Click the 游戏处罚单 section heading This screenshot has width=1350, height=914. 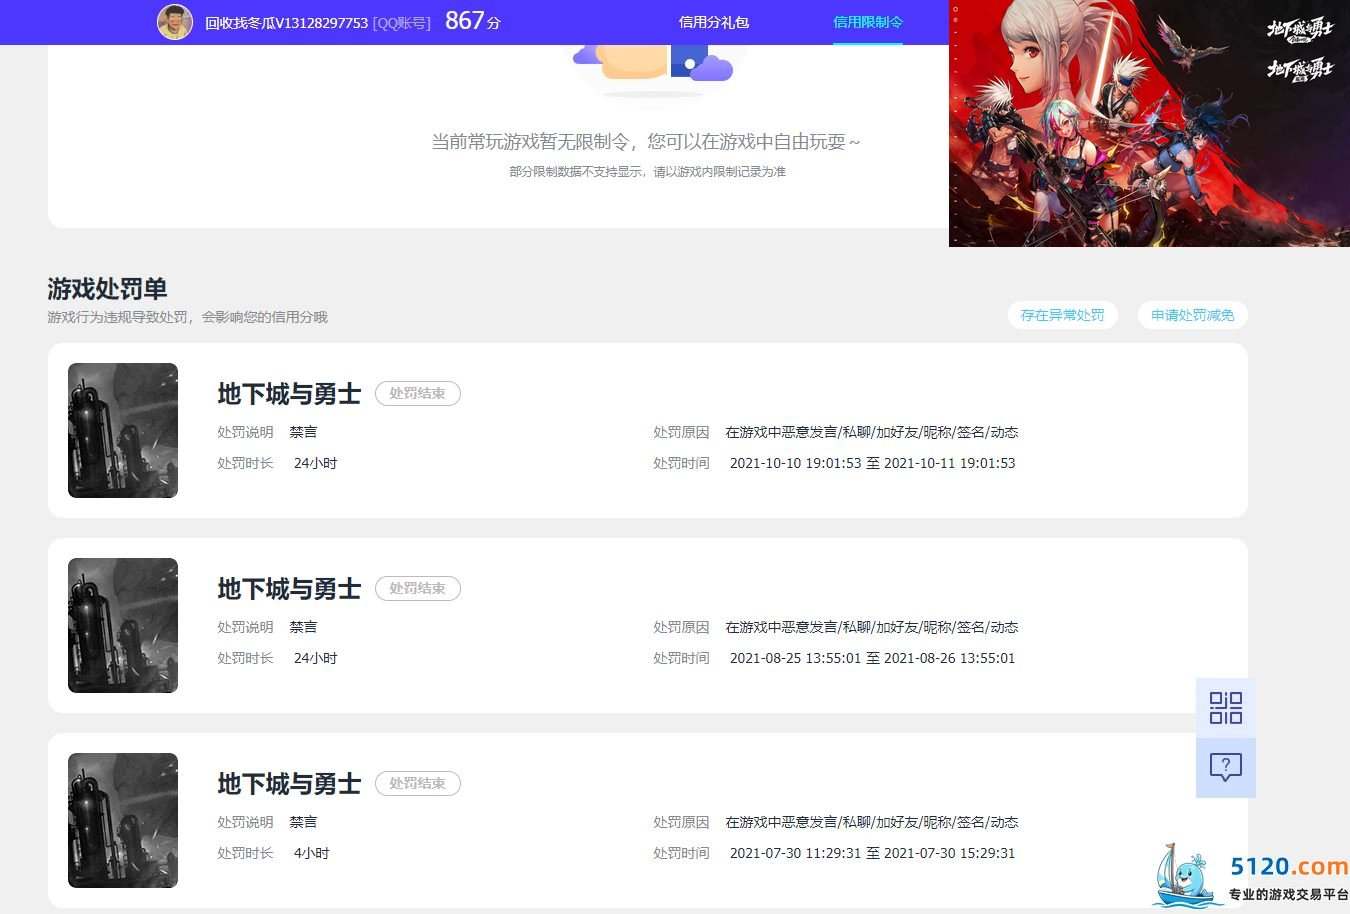[107, 289]
